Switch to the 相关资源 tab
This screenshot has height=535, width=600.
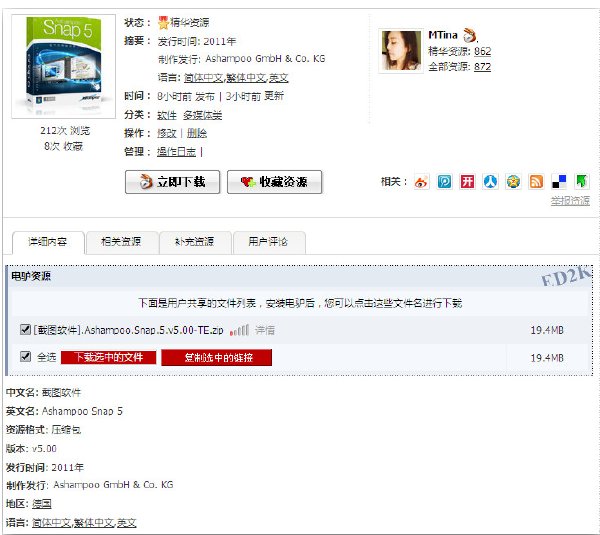121,242
